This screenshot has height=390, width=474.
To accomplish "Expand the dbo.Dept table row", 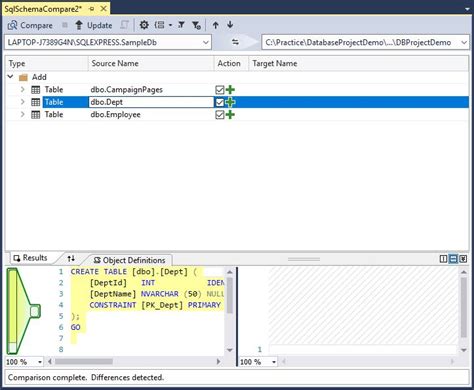I will point(22,102).
